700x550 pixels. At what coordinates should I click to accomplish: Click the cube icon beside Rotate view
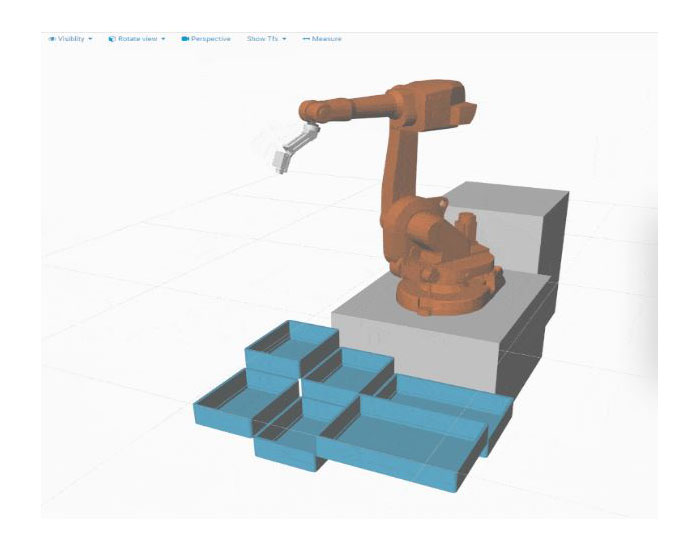tap(112, 39)
